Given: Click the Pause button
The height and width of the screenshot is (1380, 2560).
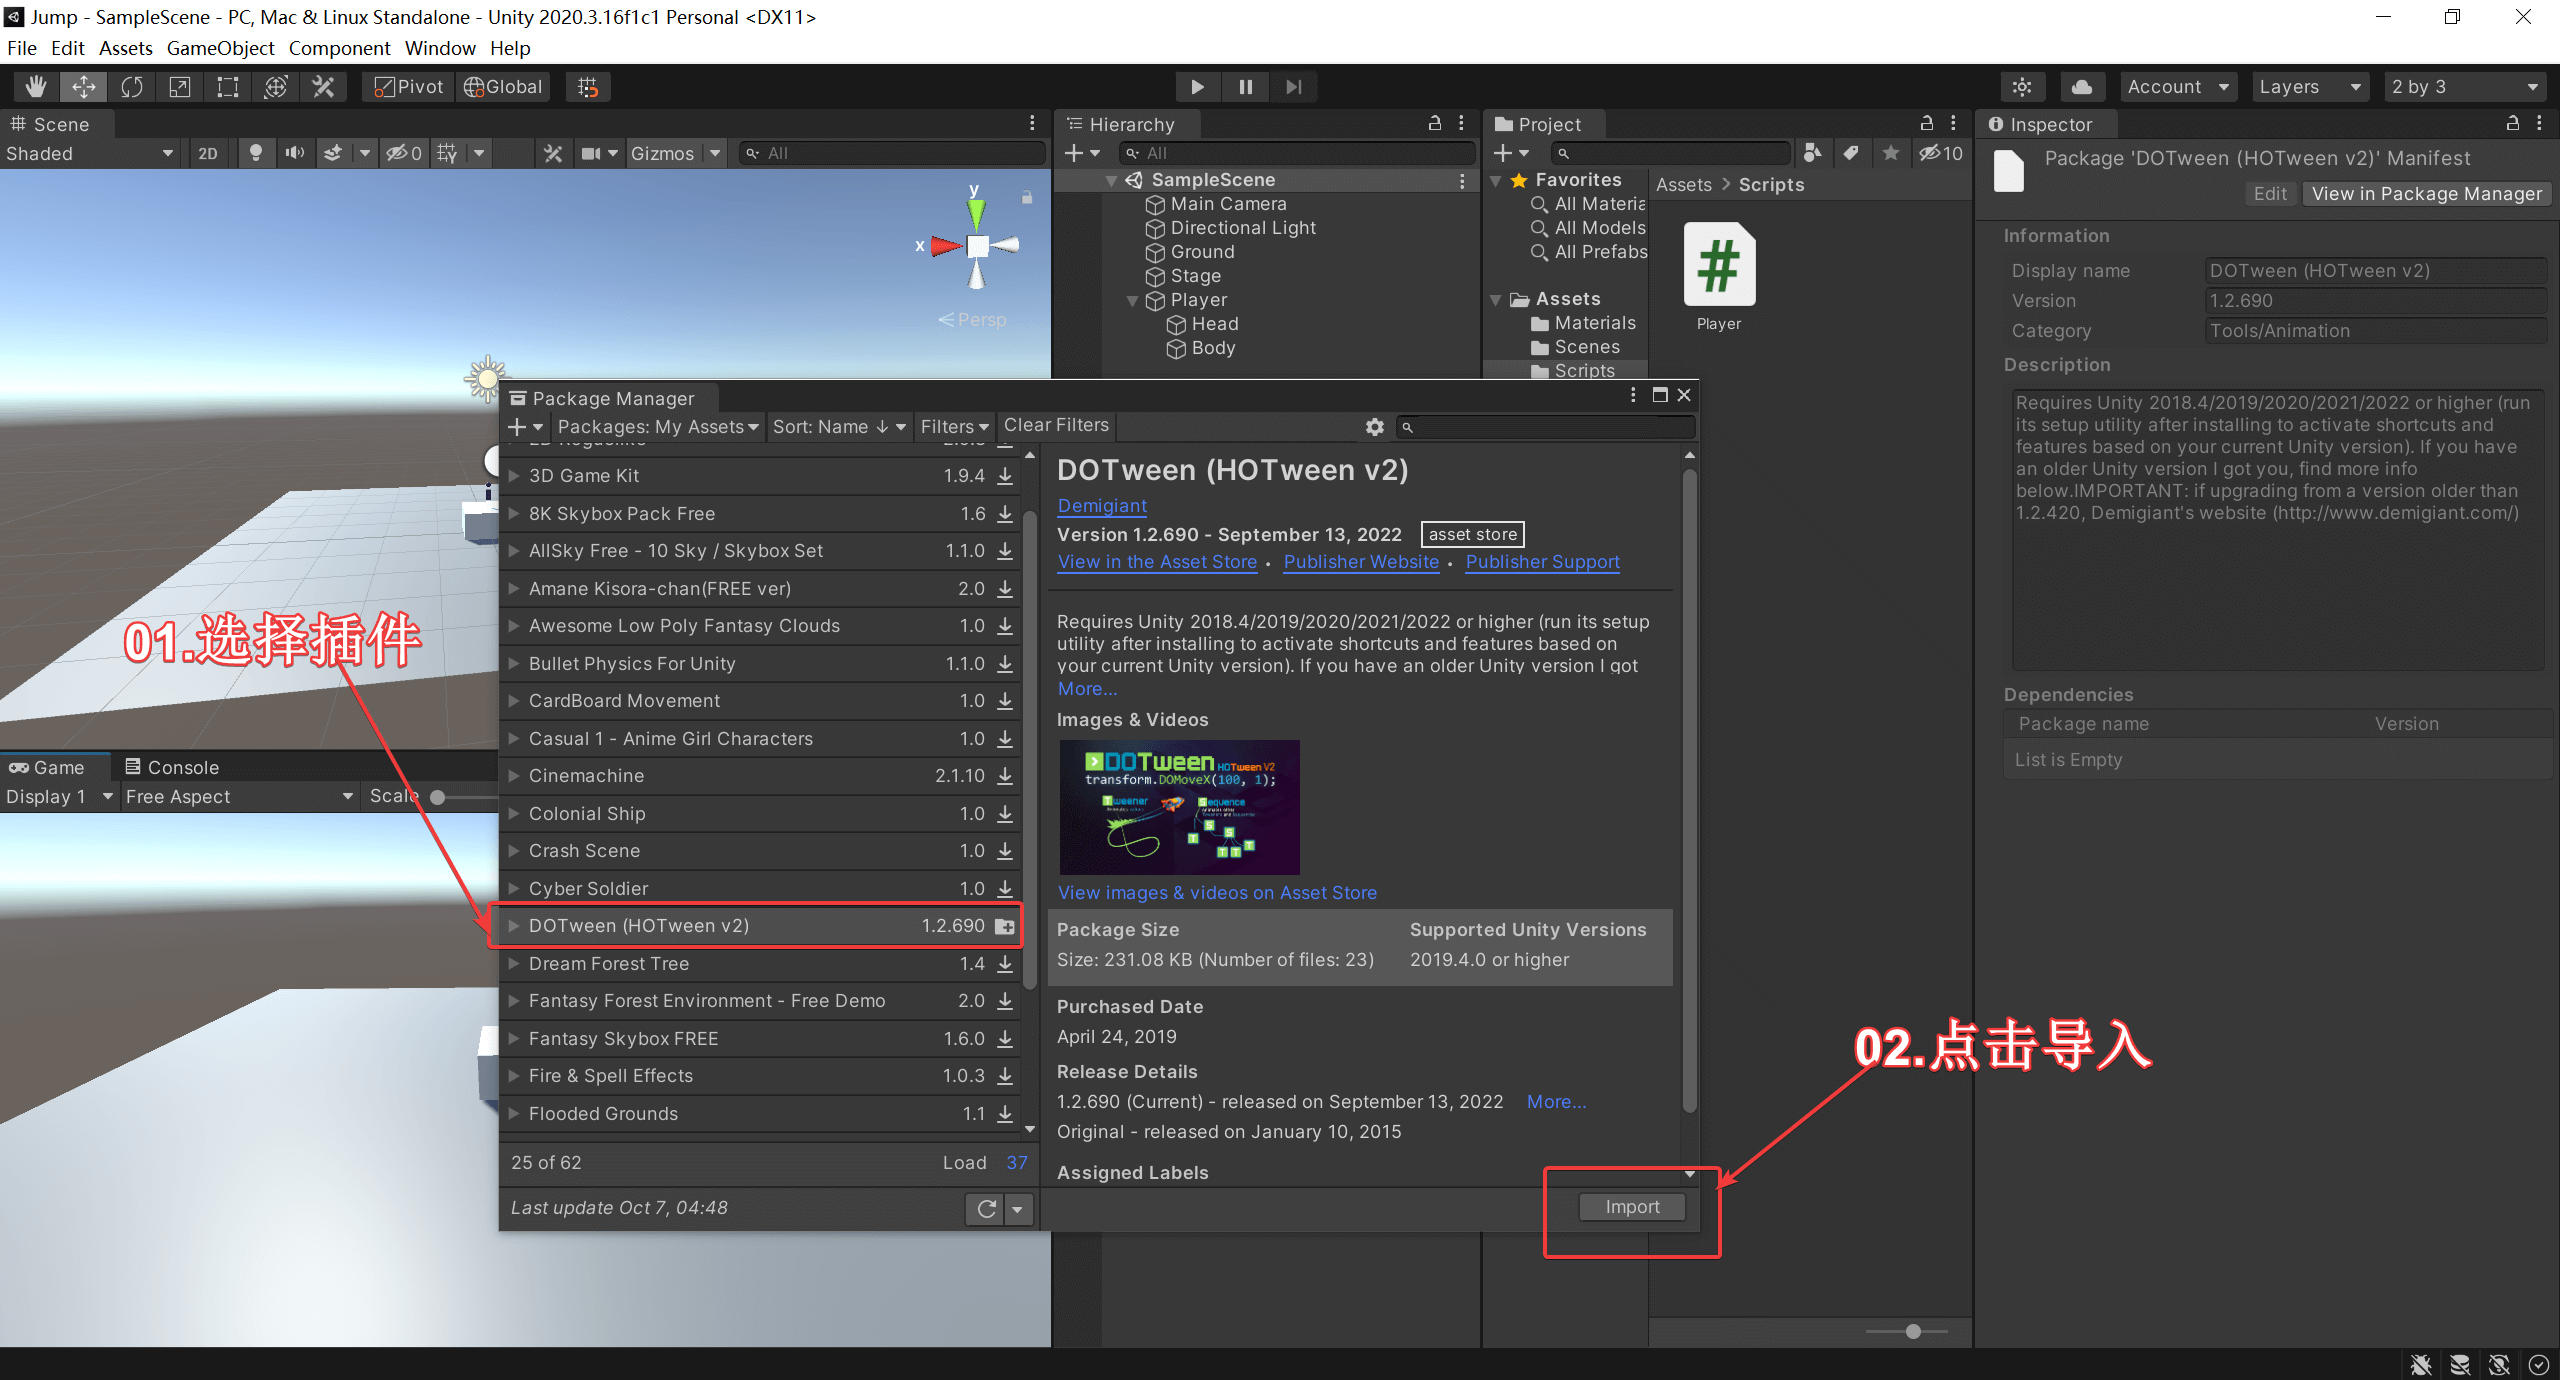Looking at the screenshot, I should 1245,87.
